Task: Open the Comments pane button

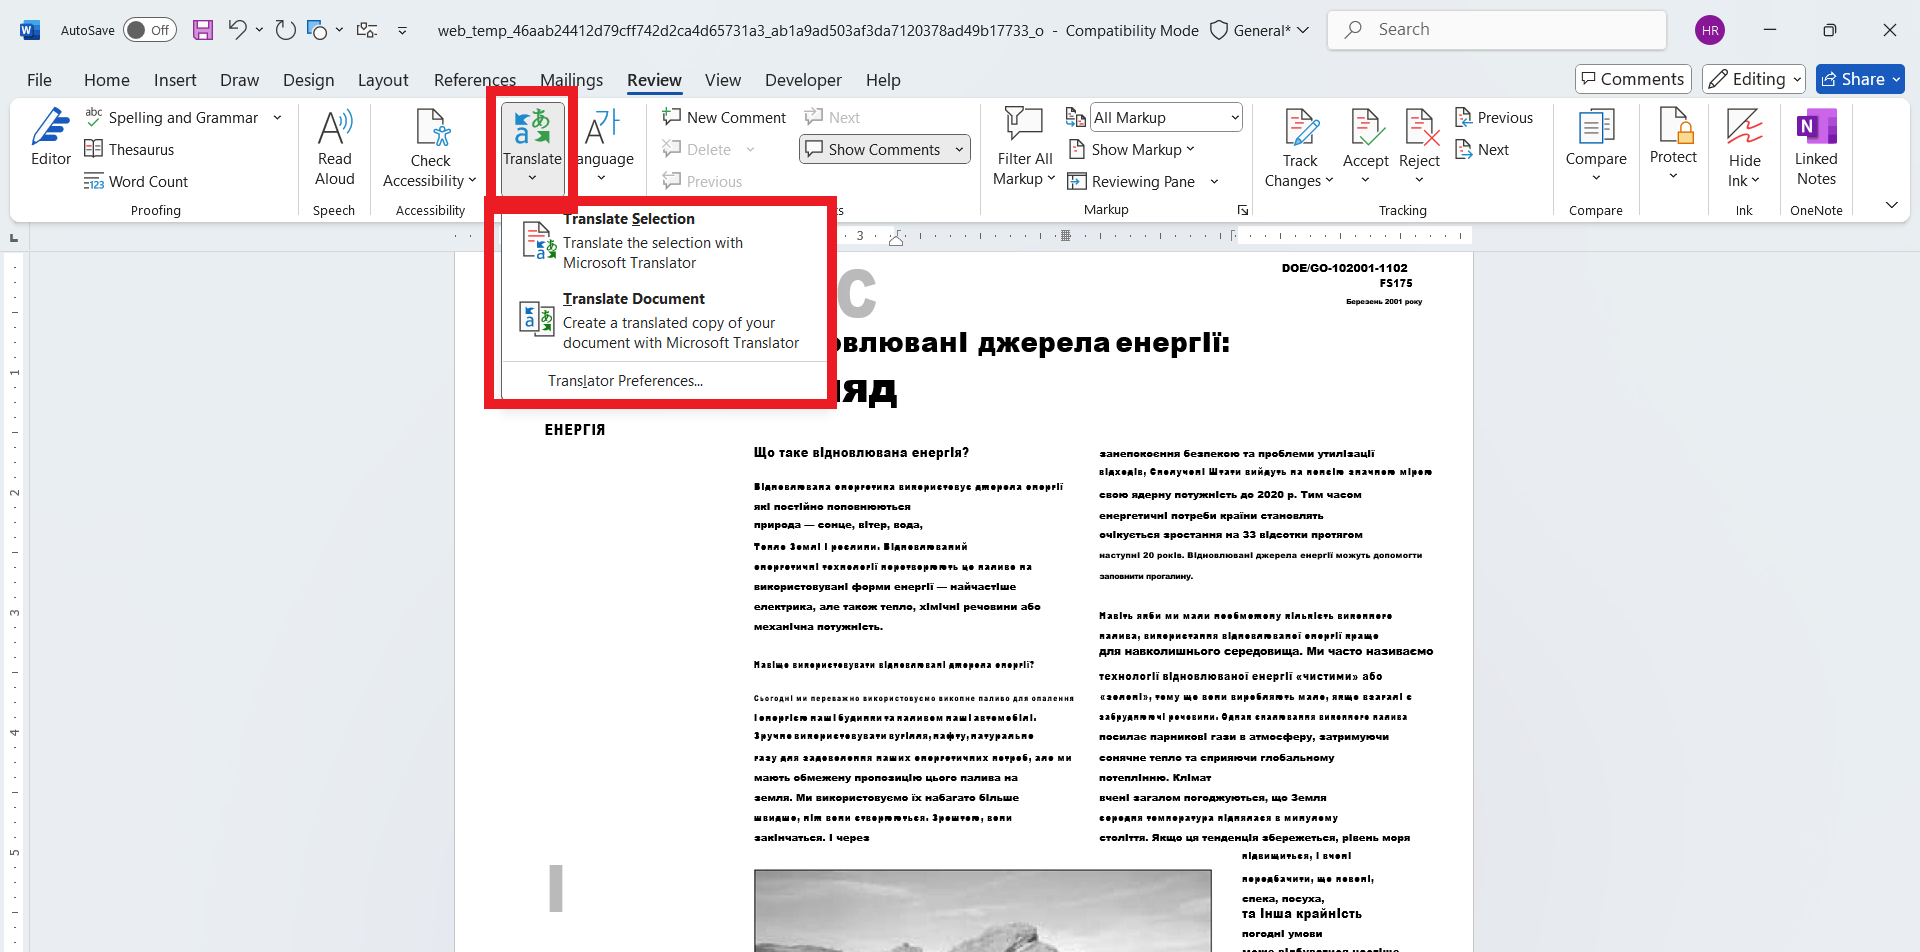Action: tap(1633, 79)
